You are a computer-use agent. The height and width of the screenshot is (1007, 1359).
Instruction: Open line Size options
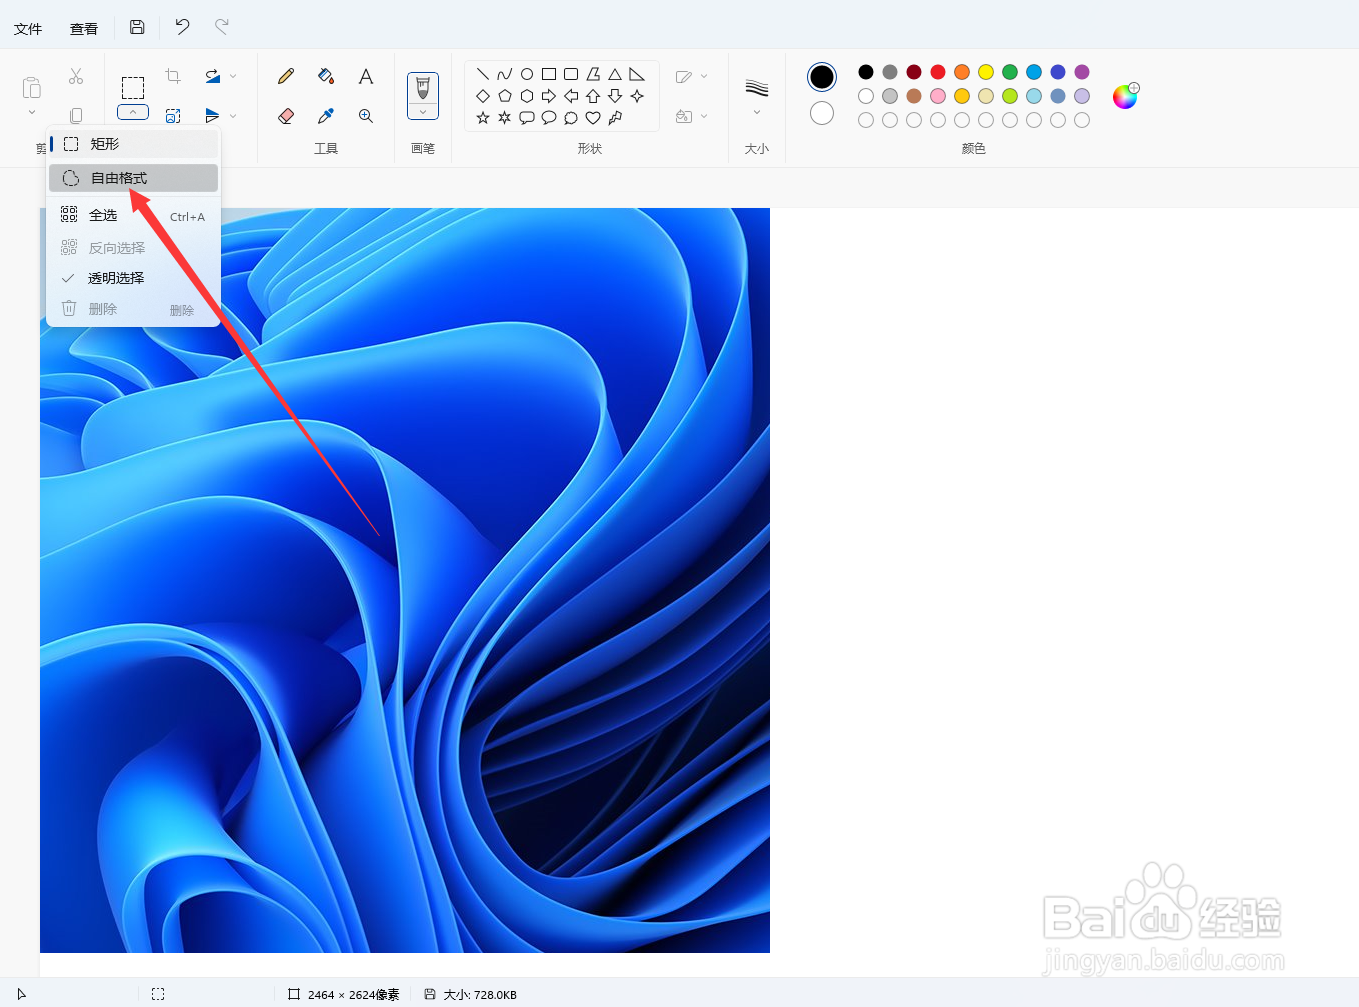[x=757, y=95]
